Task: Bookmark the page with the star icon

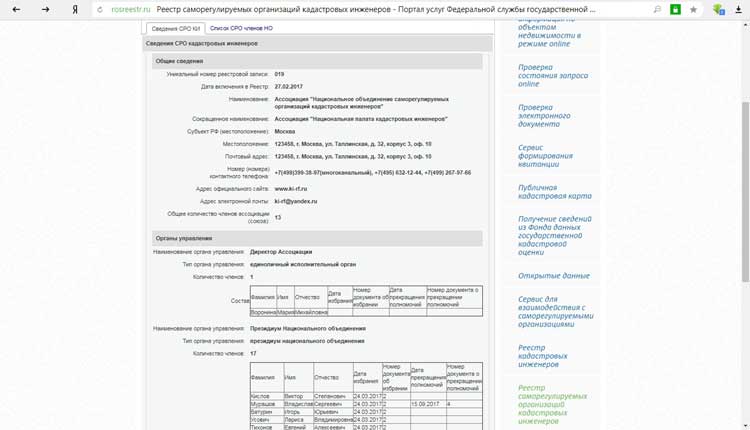Action: (693, 9)
